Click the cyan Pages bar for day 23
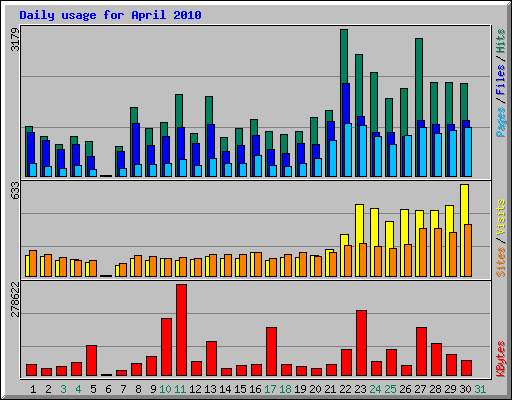 click(x=363, y=151)
